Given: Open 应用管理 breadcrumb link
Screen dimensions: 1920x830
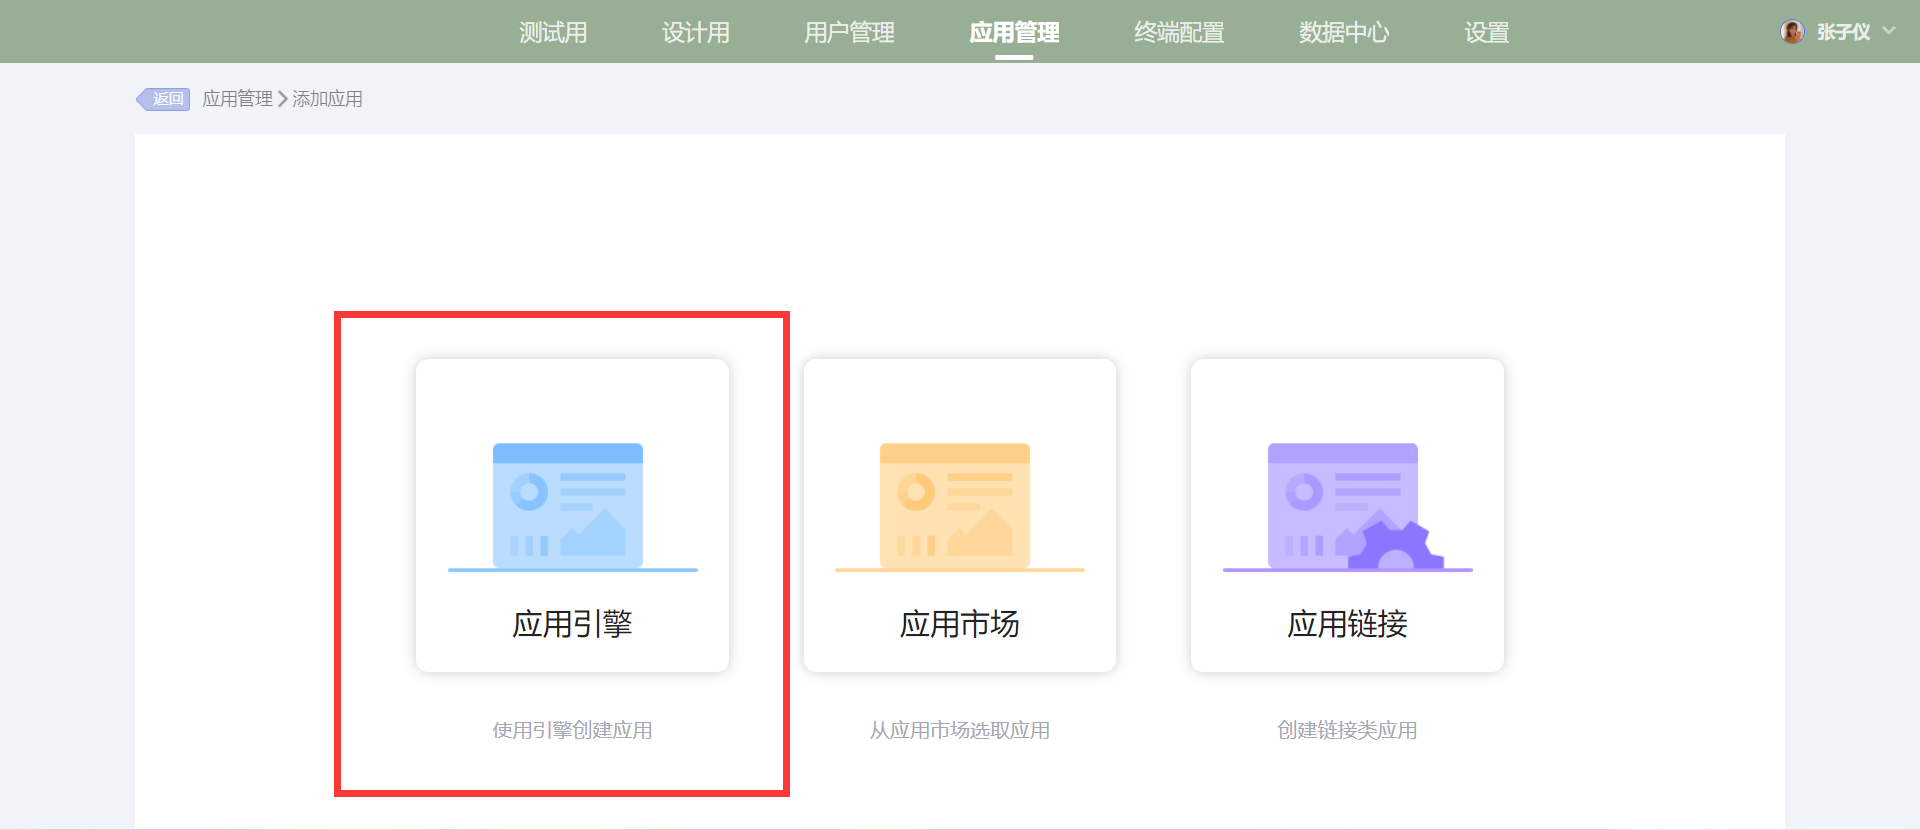Looking at the screenshot, I should (x=238, y=99).
